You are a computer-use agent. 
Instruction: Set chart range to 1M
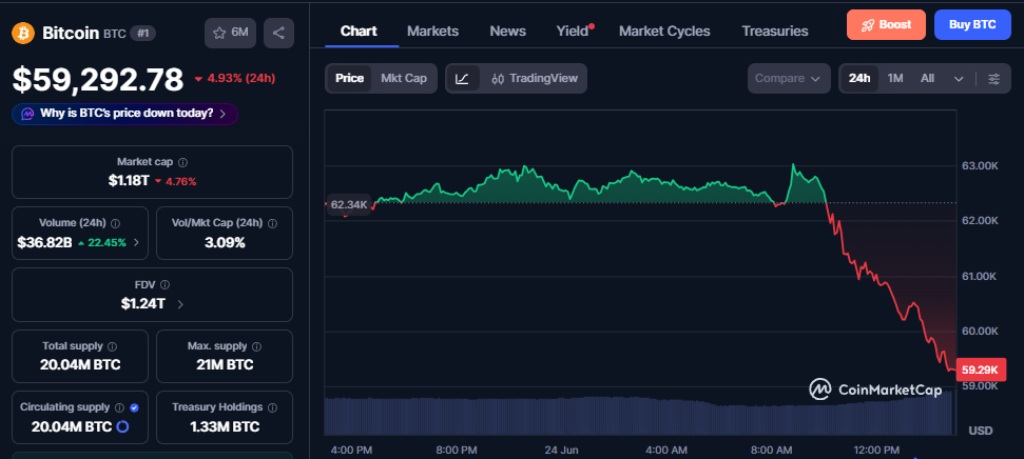click(895, 78)
